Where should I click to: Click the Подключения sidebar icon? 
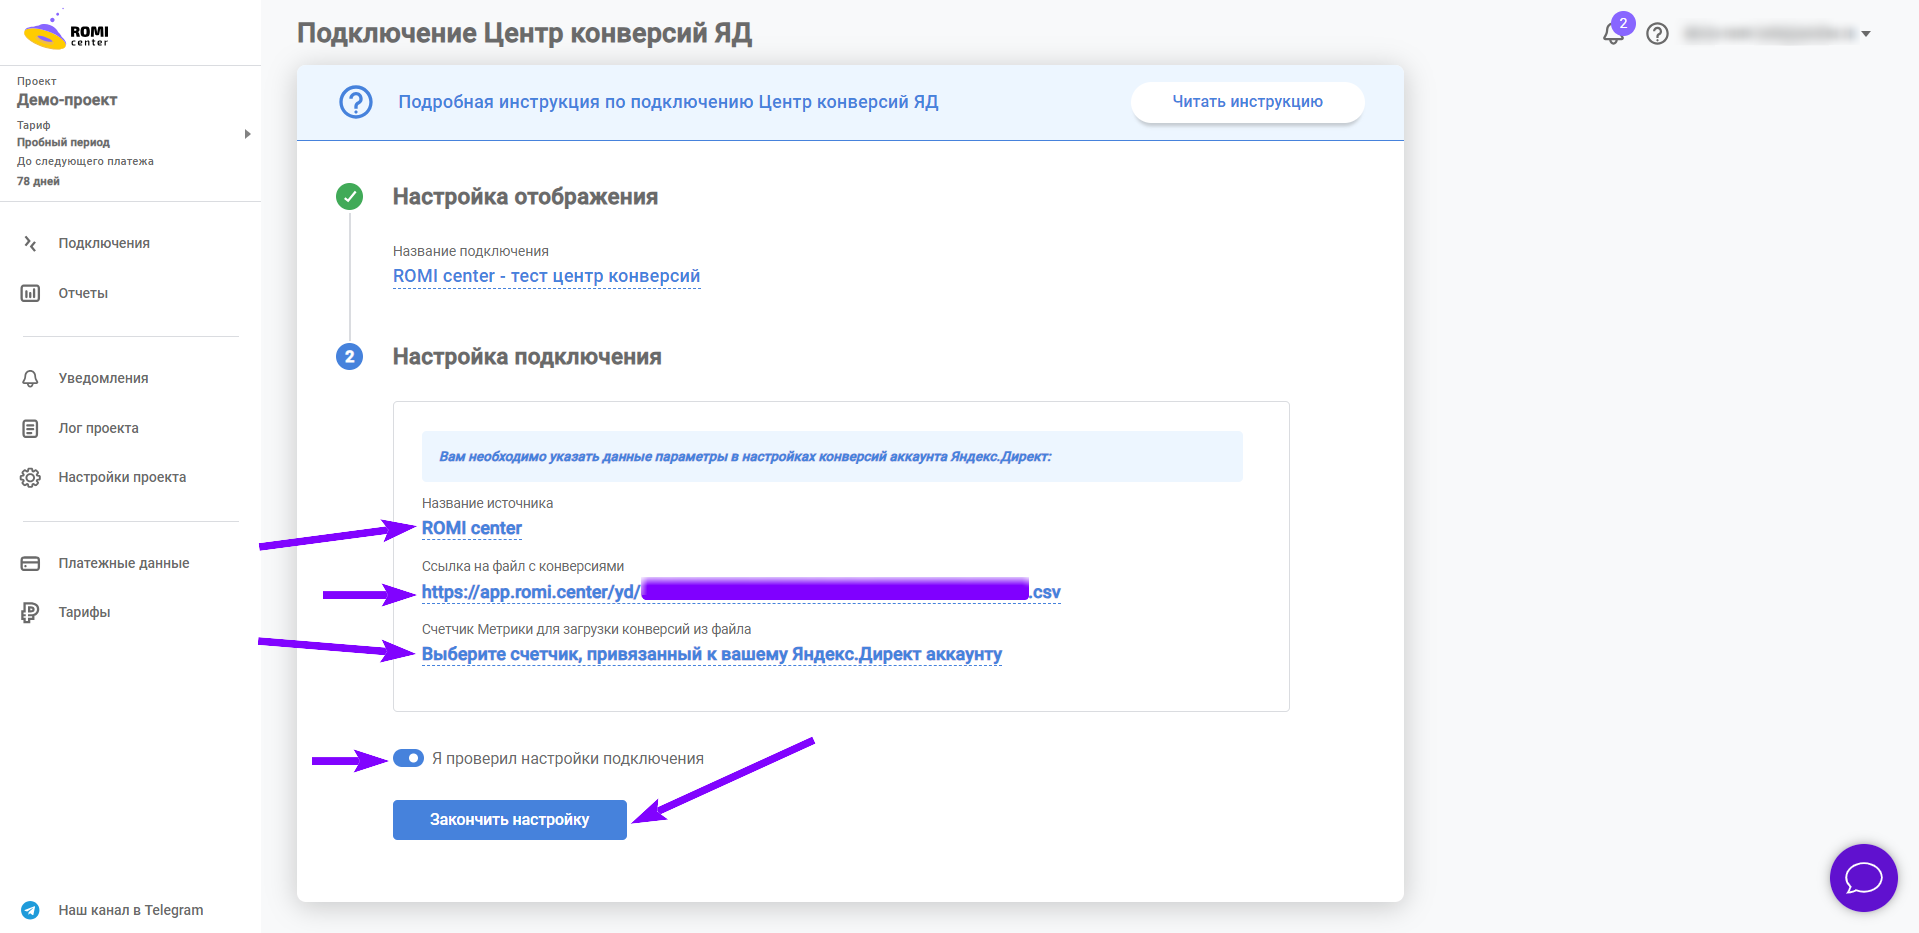click(x=30, y=243)
